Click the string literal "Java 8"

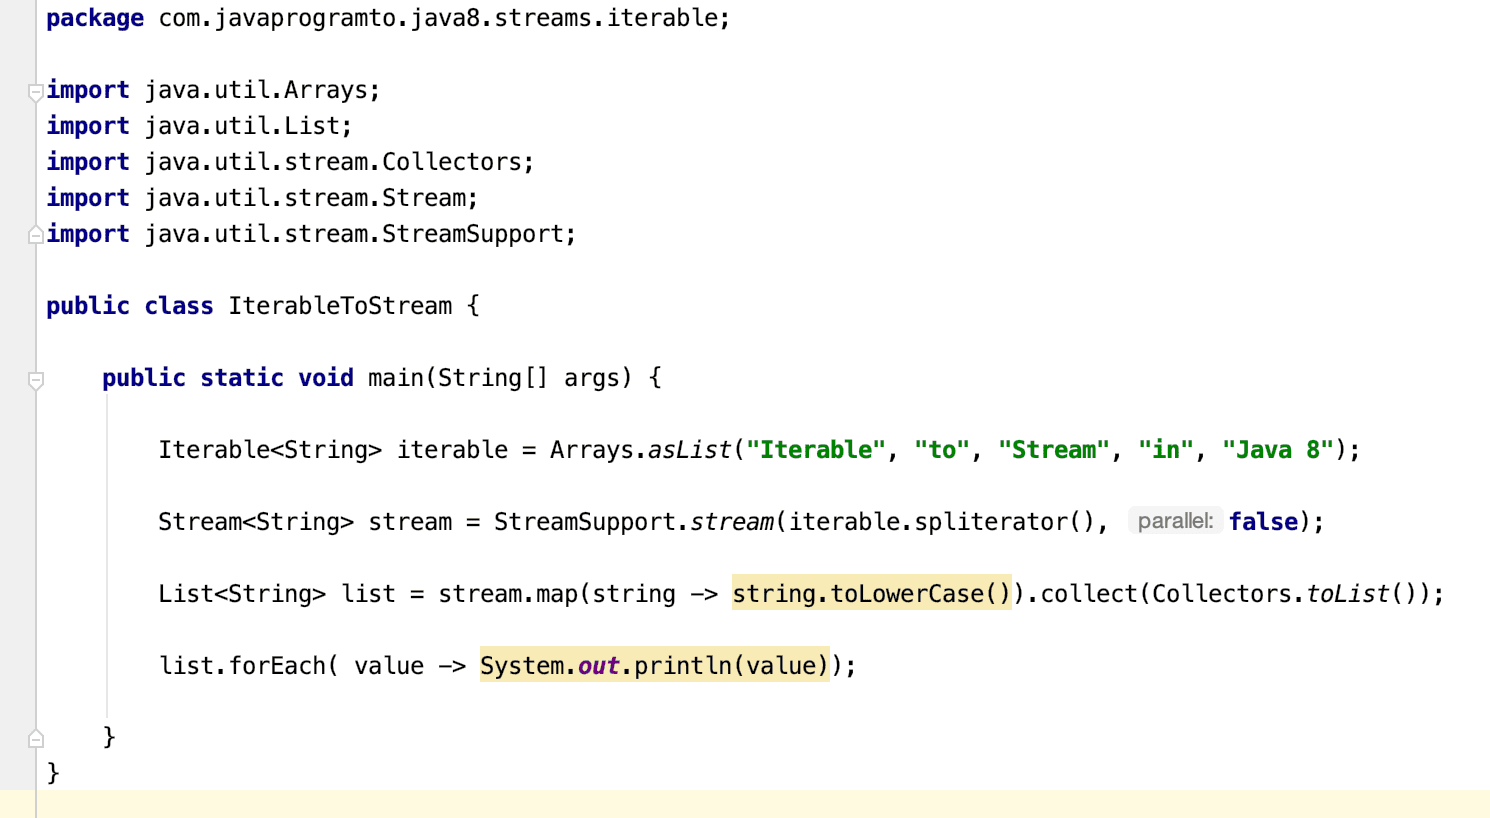click(1276, 449)
